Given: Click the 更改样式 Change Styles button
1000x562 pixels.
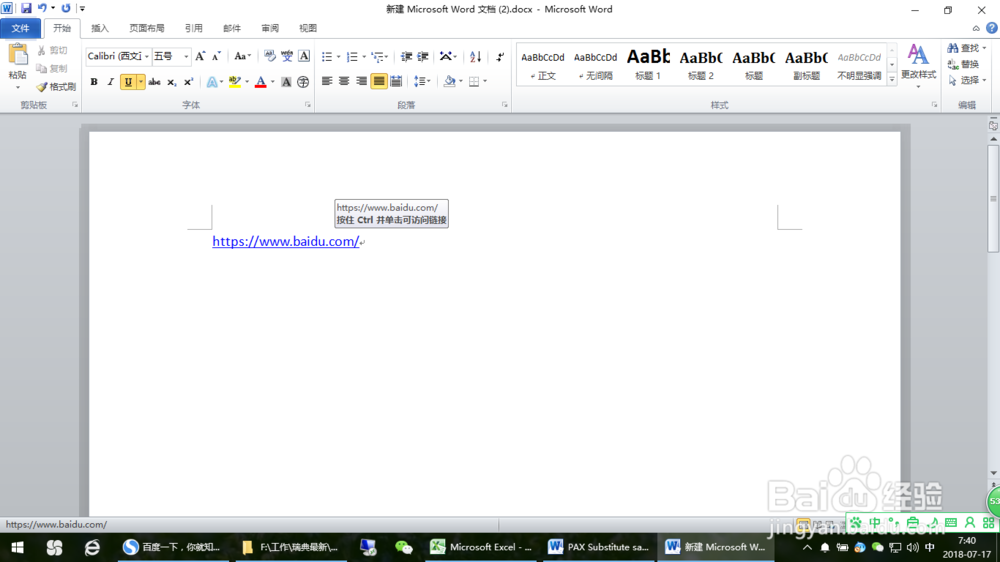Looking at the screenshot, I should (918, 64).
